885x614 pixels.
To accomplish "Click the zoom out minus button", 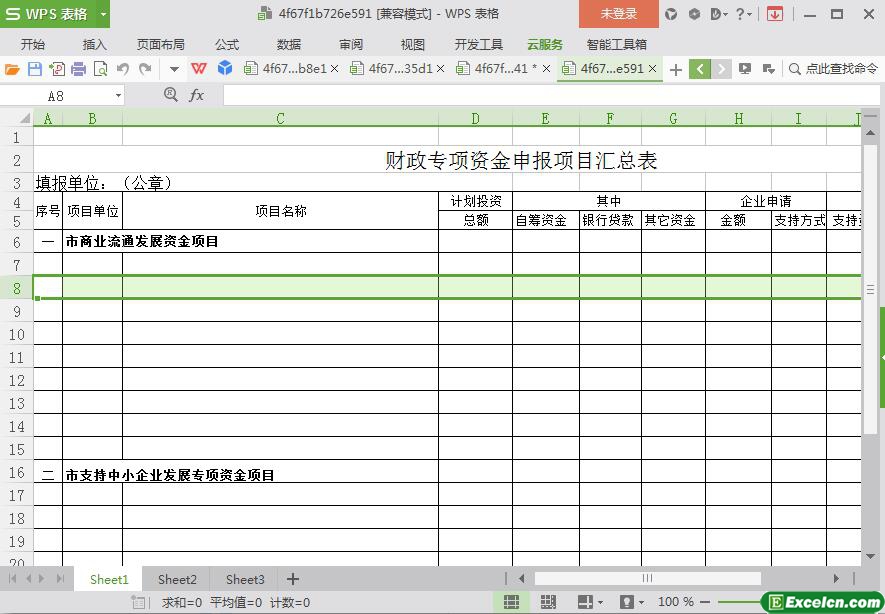I will [x=704, y=602].
